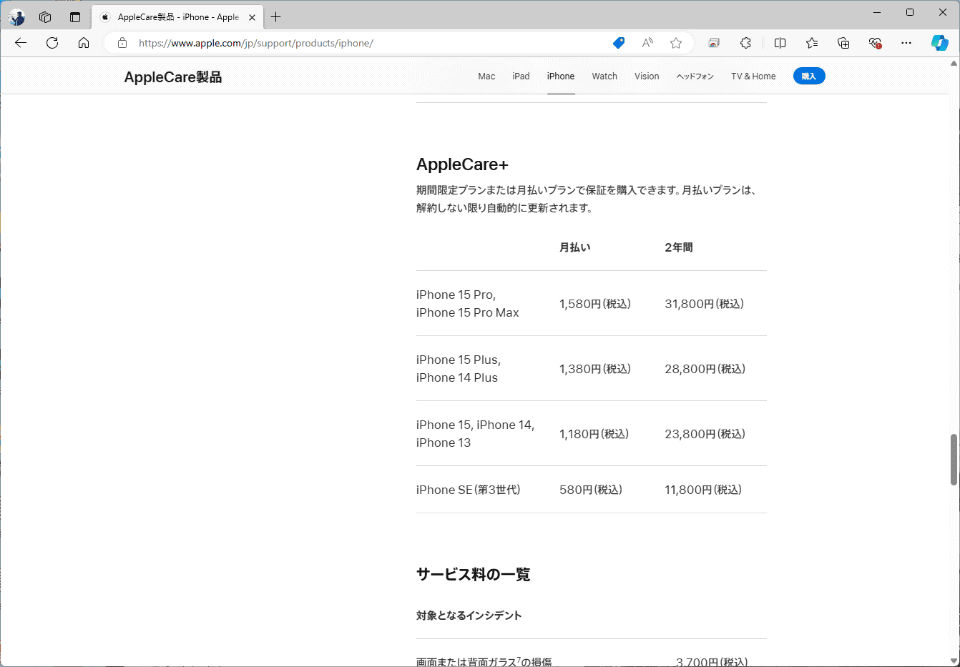Click the address bar to edit URL
Image resolution: width=960 pixels, height=667 pixels.
350,43
